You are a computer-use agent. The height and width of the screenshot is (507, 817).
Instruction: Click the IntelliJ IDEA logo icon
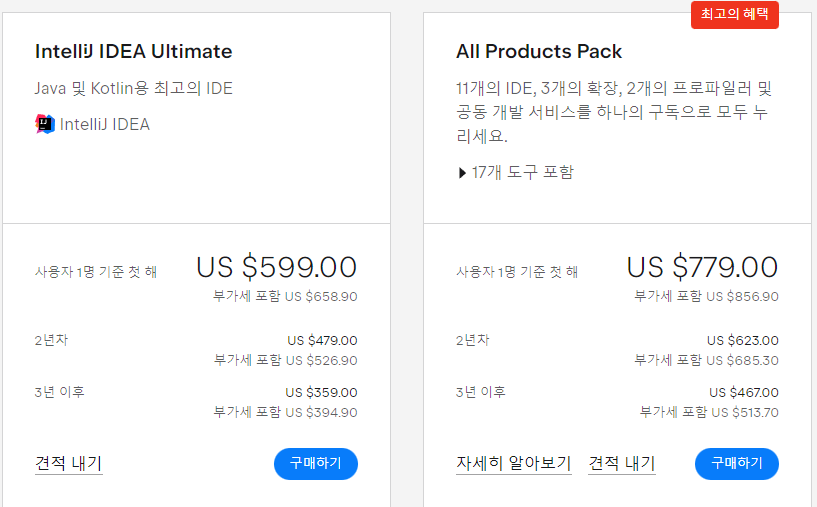[44, 124]
